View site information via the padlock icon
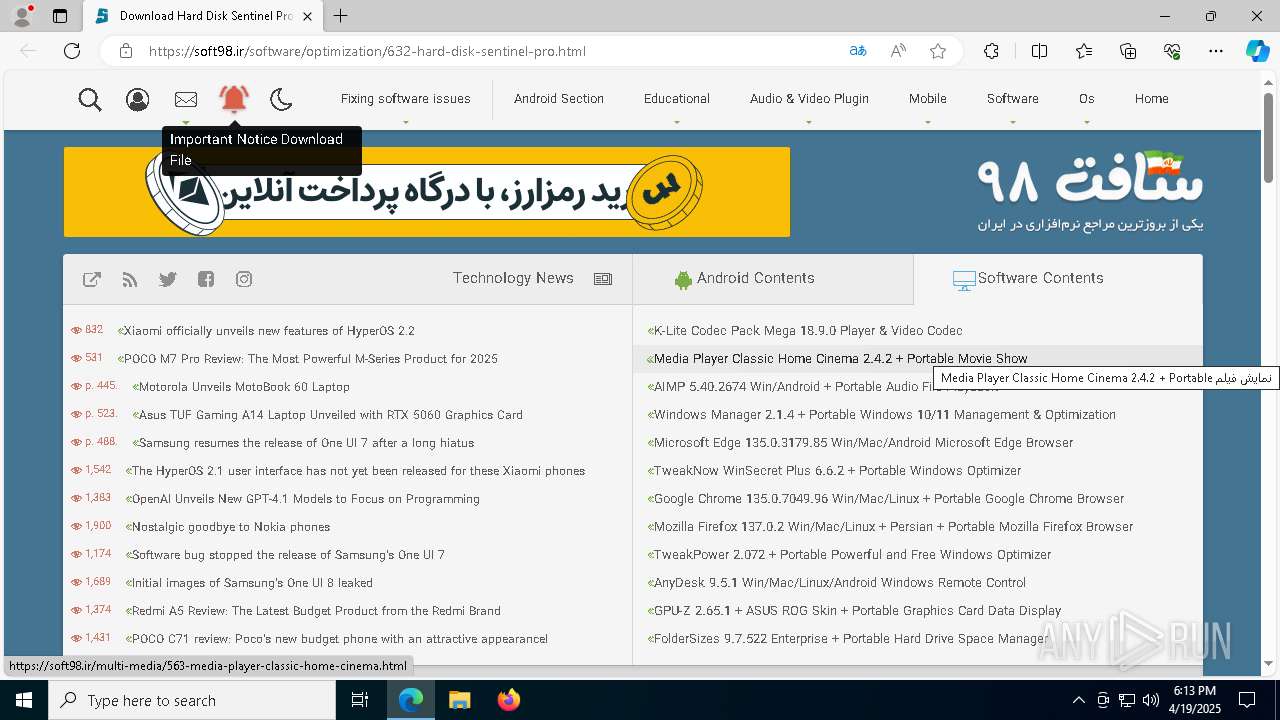The width and height of the screenshot is (1280, 720). pos(126,51)
